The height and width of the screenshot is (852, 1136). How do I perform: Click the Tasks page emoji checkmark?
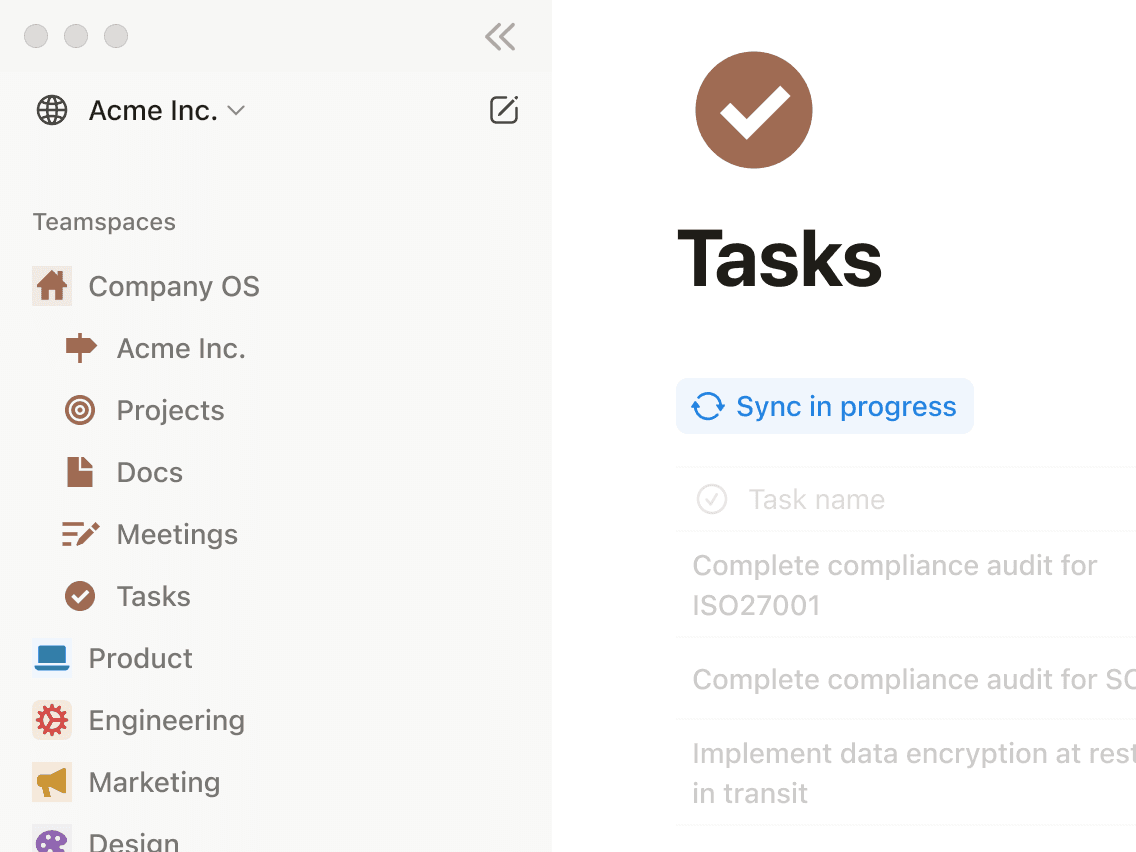pos(754,110)
